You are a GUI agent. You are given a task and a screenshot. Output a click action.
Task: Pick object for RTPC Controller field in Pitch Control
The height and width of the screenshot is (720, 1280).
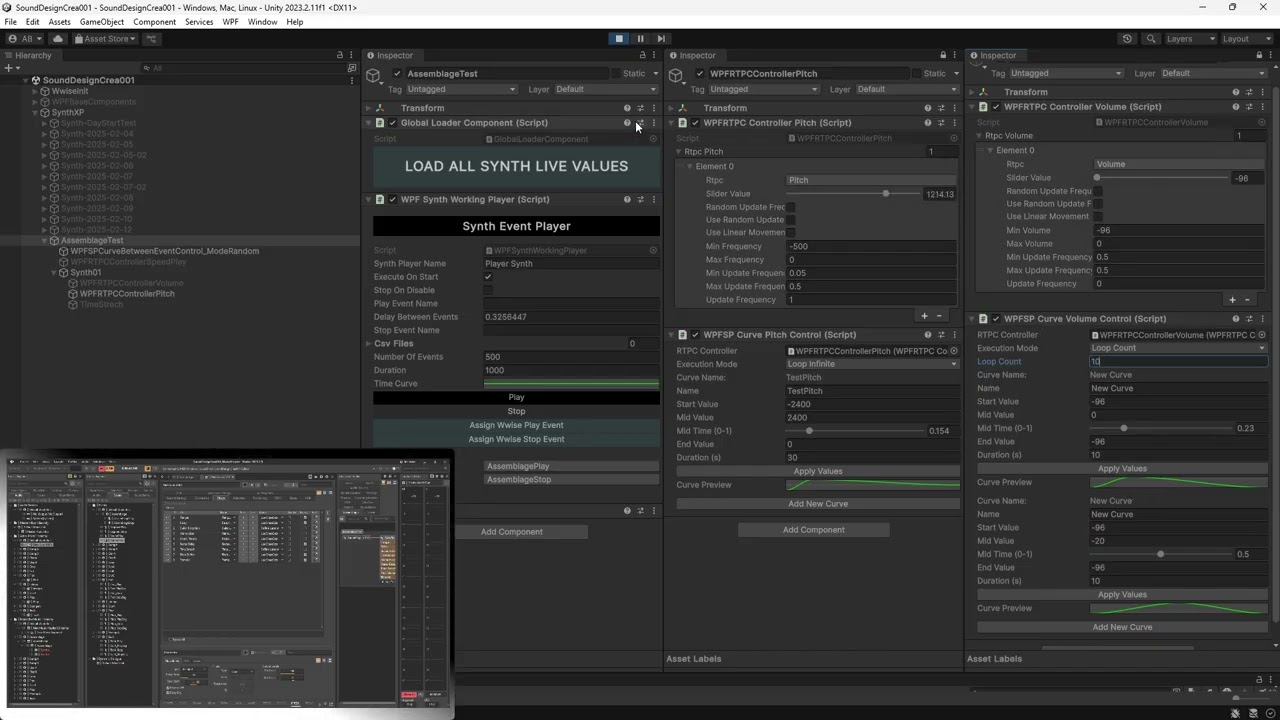[x=953, y=351]
